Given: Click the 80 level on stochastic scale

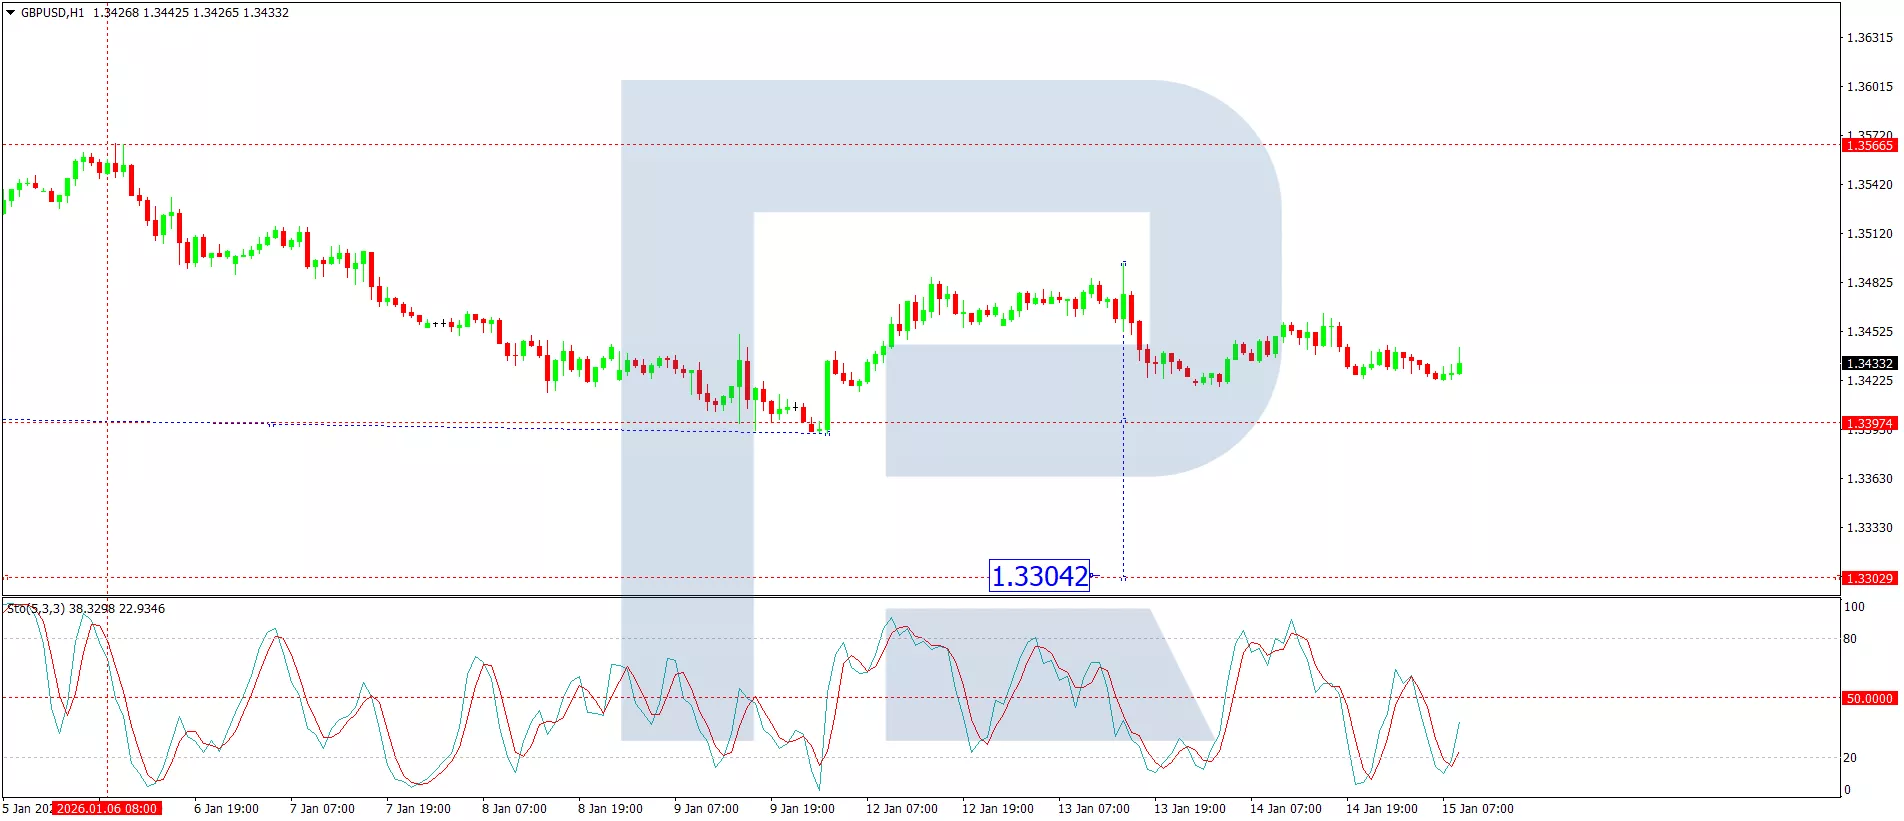Looking at the screenshot, I should click(1850, 639).
